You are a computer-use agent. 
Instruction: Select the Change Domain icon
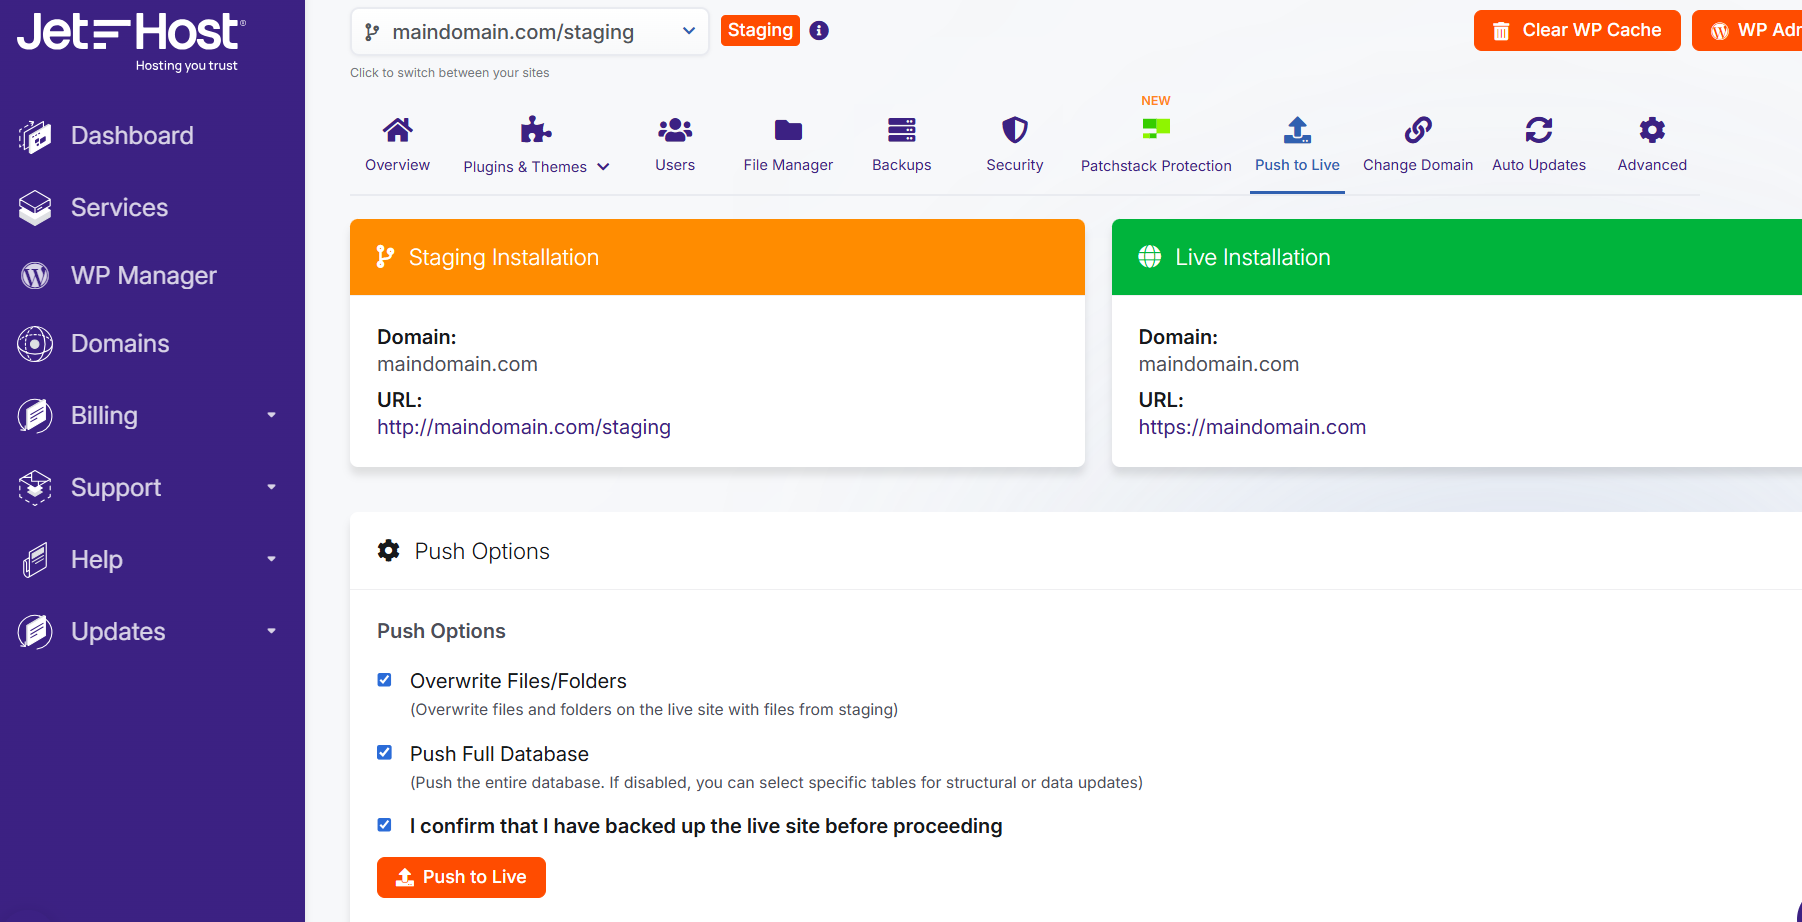[1417, 130]
